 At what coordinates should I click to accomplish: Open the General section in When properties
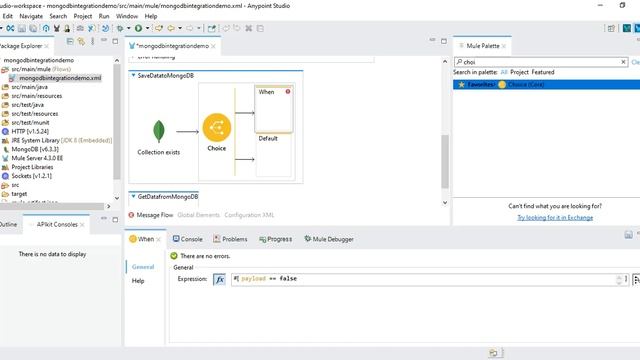coord(143,267)
